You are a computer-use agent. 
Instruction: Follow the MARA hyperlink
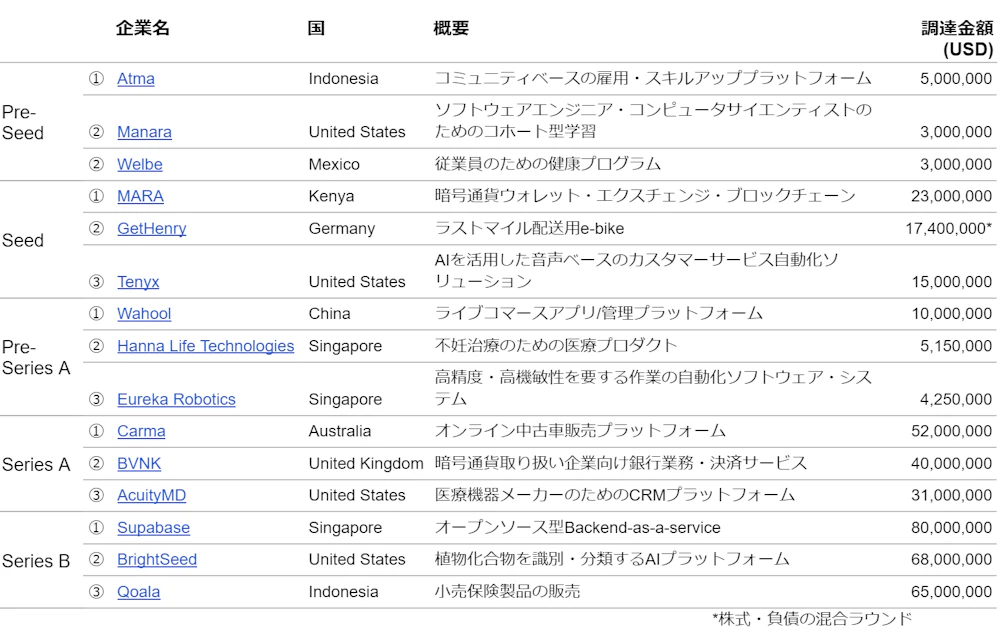[140, 196]
